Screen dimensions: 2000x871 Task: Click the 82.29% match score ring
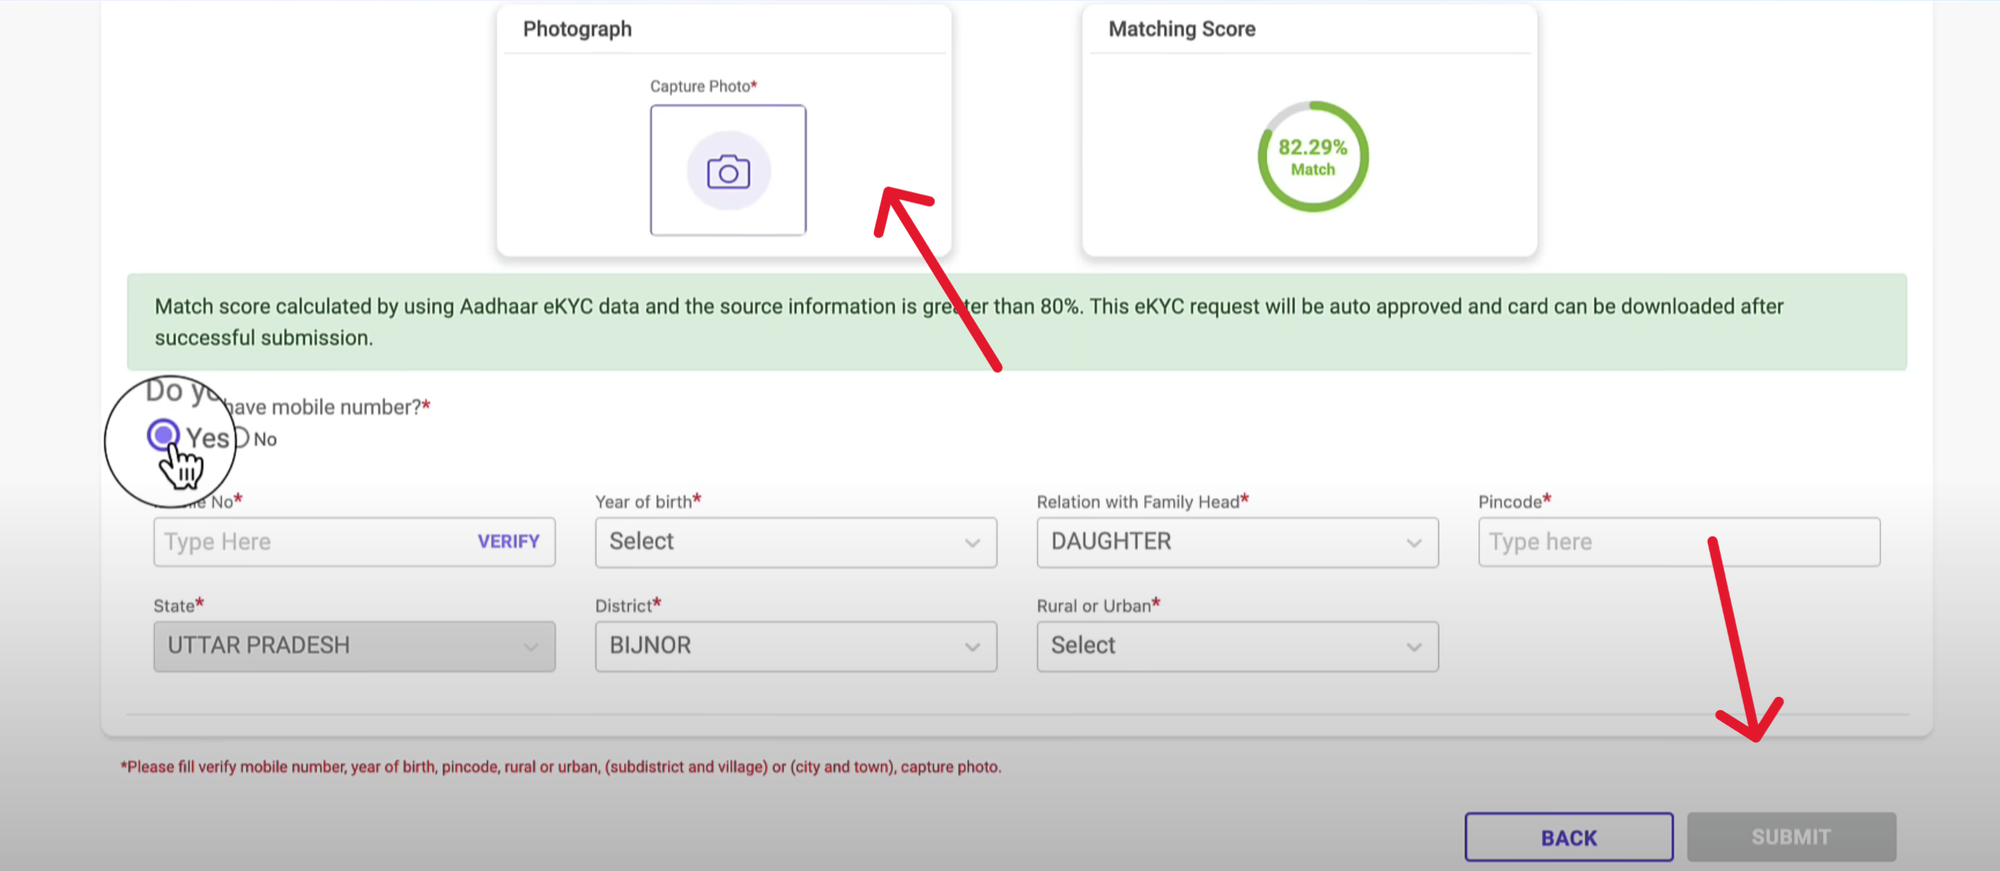tap(1312, 157)
